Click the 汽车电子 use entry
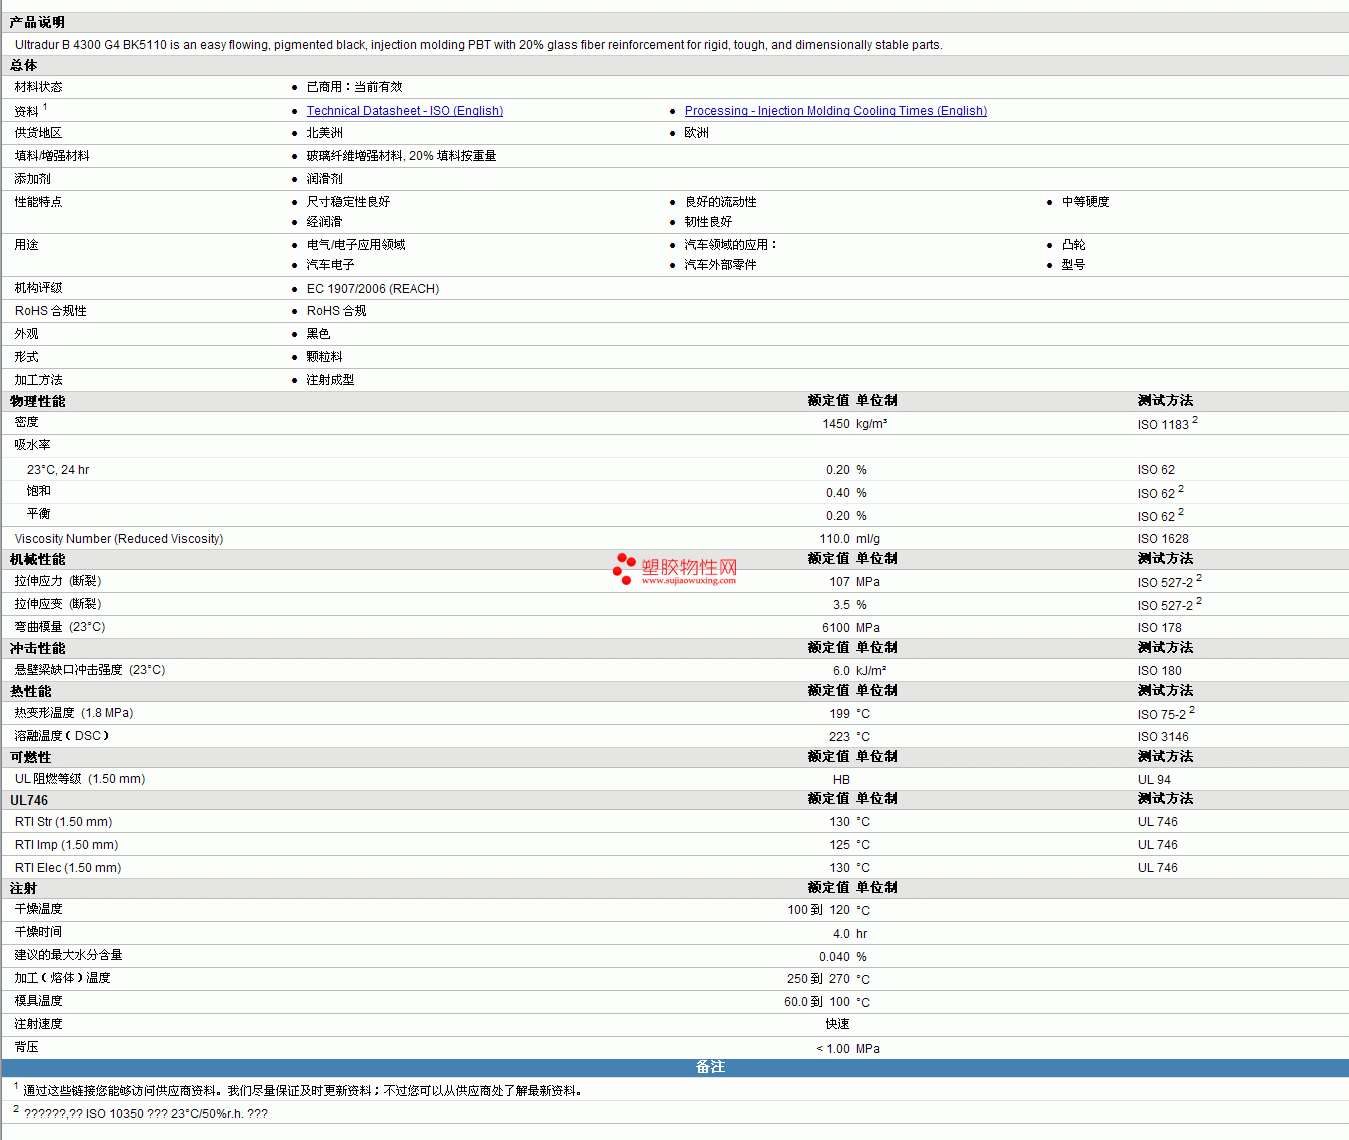 pyautogui.click(x=330, y=265)
